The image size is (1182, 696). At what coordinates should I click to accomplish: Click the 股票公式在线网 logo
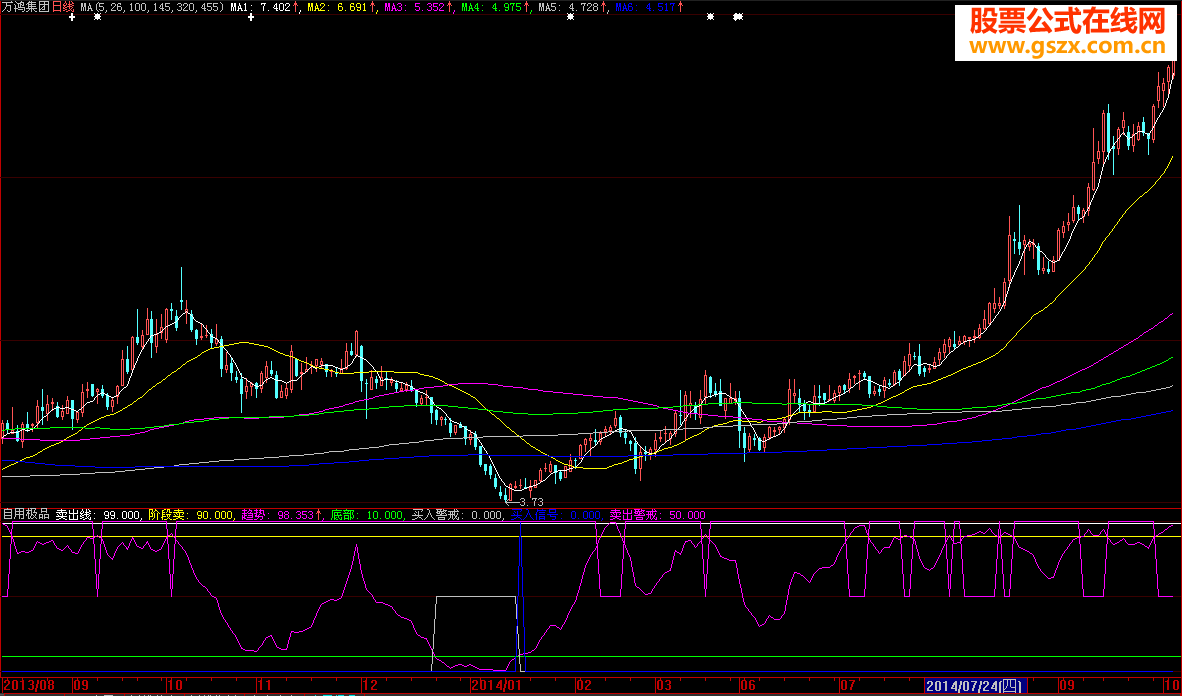point(1064,20)
